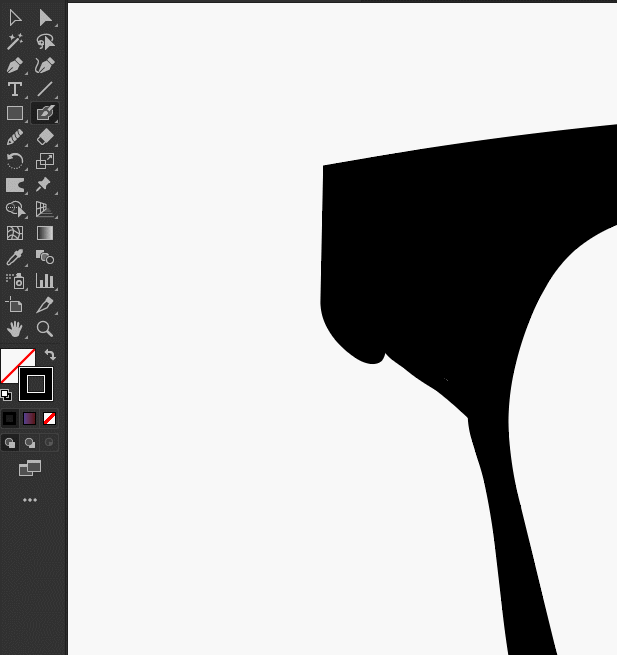Select the Type tool
This screenshot has width=617, height=655.
pos(15,89)
